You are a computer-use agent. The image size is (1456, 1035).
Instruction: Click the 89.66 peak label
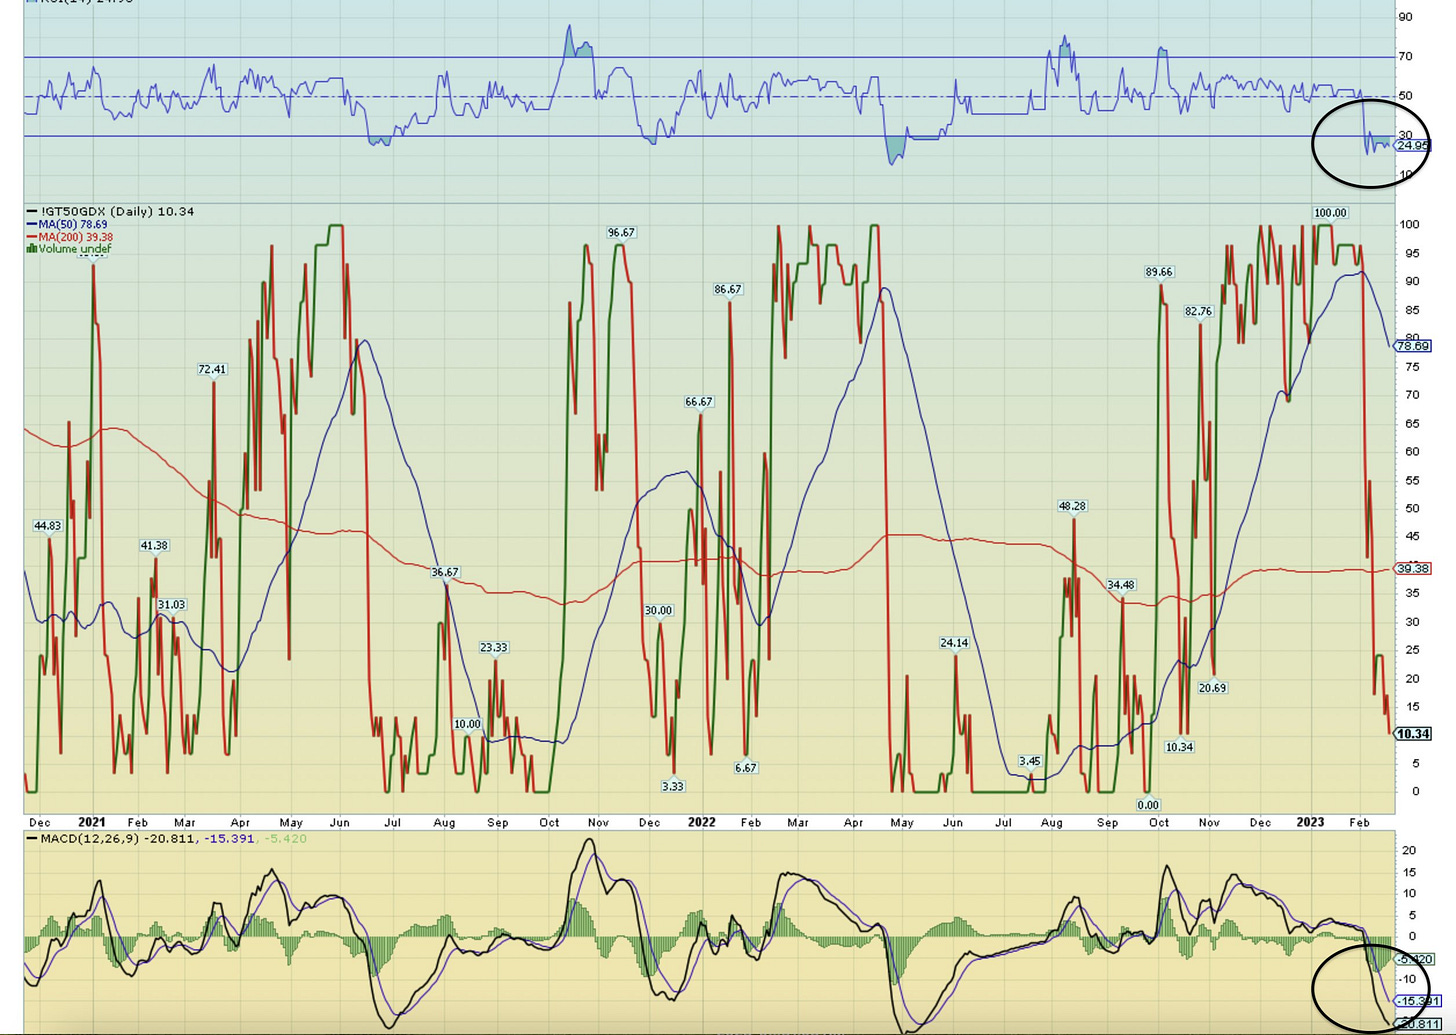pos(1159,272)
